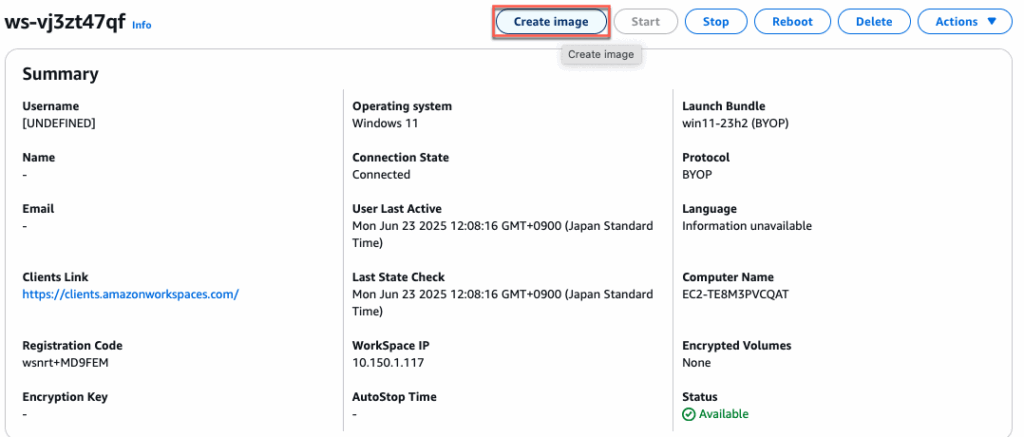The width and height of the screenshot is (1024, 437).
Task: Click the Create image button
Action: point(551,21)
